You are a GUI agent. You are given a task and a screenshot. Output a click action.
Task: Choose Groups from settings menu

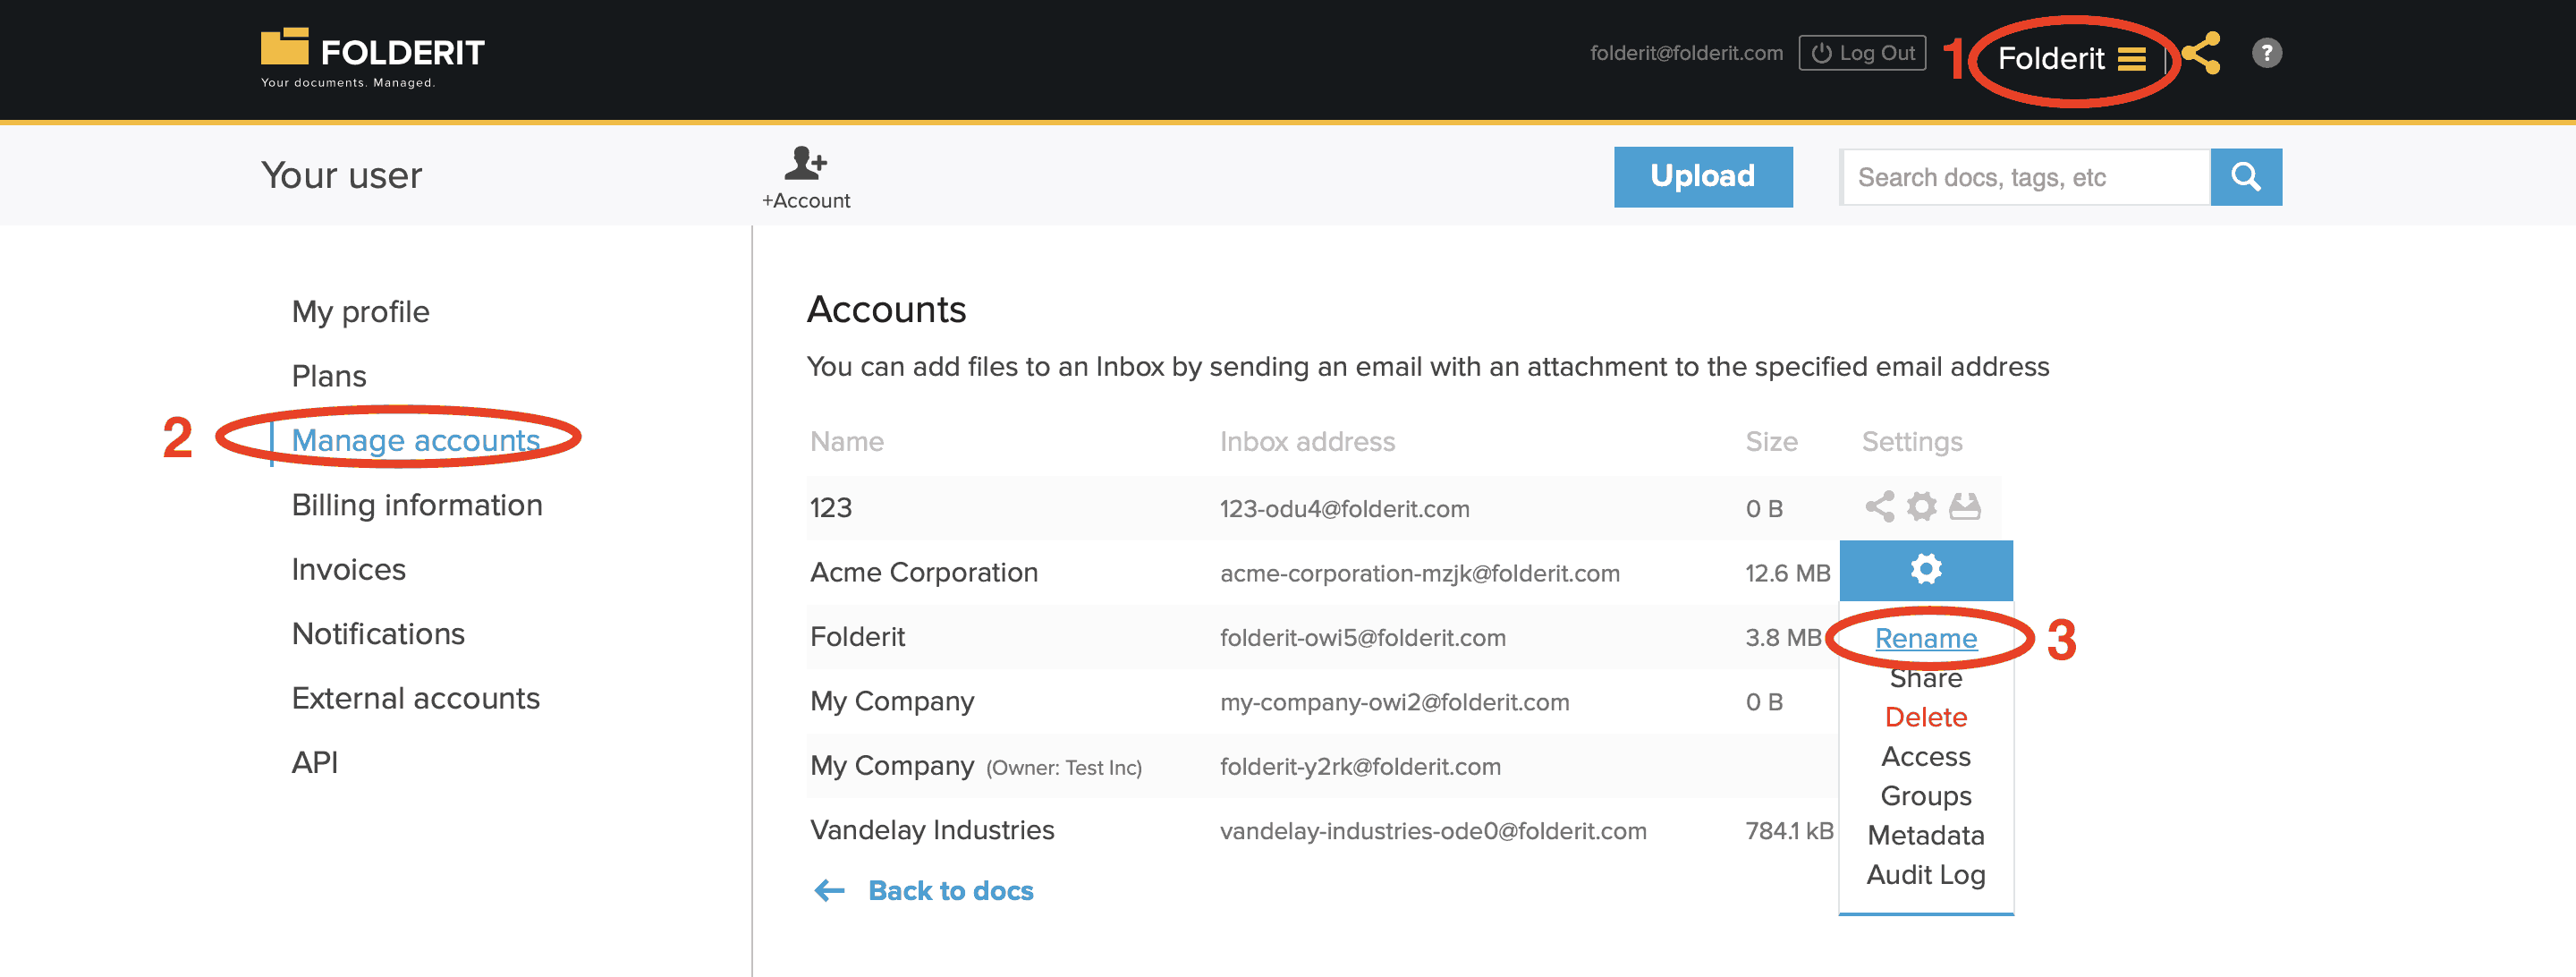tap(1925, 796)
